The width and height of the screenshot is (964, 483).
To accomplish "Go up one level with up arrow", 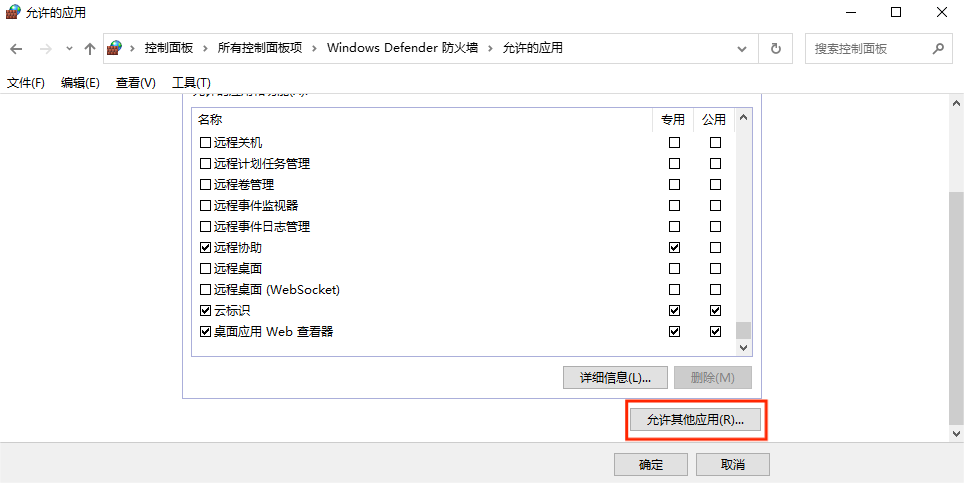I will [90, 49].
